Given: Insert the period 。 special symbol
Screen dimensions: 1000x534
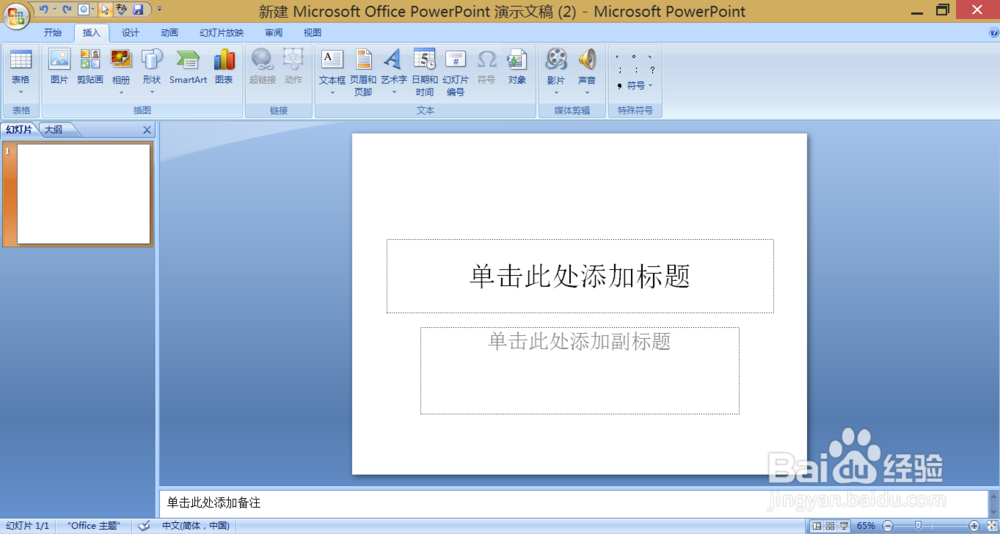Looking at the screenshot, I should (633, 56).
